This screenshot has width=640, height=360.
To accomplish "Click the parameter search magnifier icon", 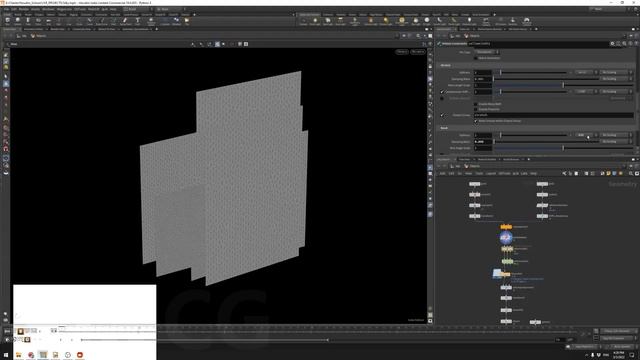I will tap(624, 44).
